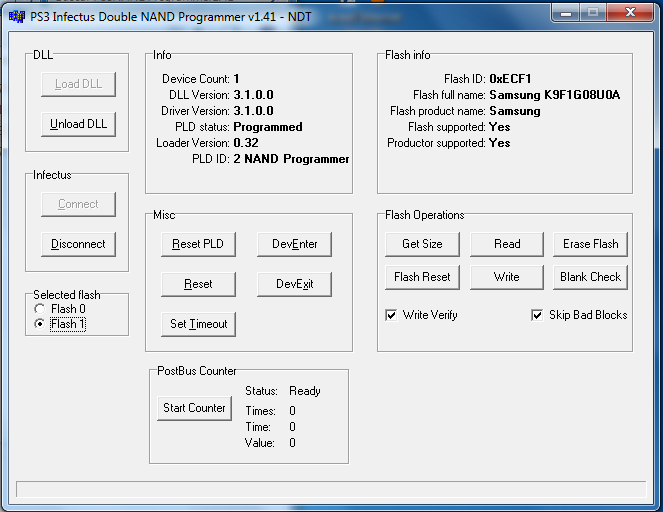
Task: Click the grayed-out Connect button
Action: tap(78, 204)
